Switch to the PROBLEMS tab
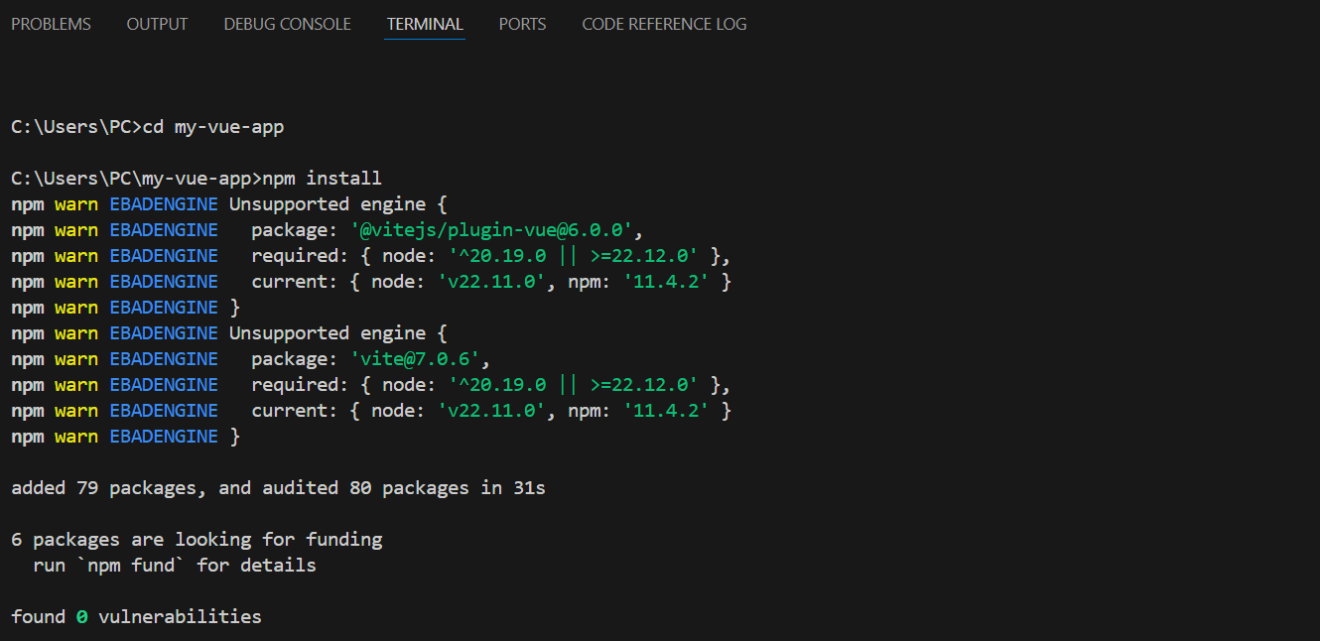The width and height of the screenshot is (1320, 641). (x=50, y=23)
